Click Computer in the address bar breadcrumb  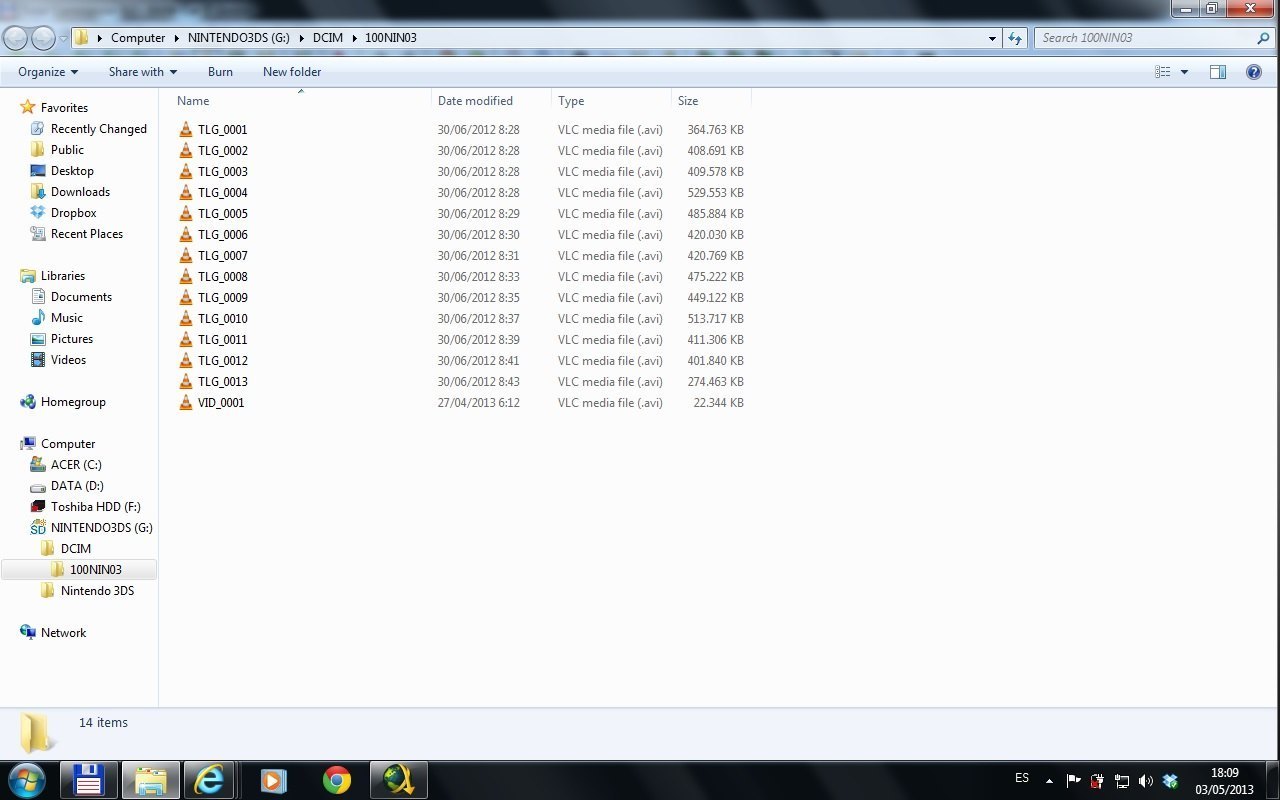[x=138, y=38]
